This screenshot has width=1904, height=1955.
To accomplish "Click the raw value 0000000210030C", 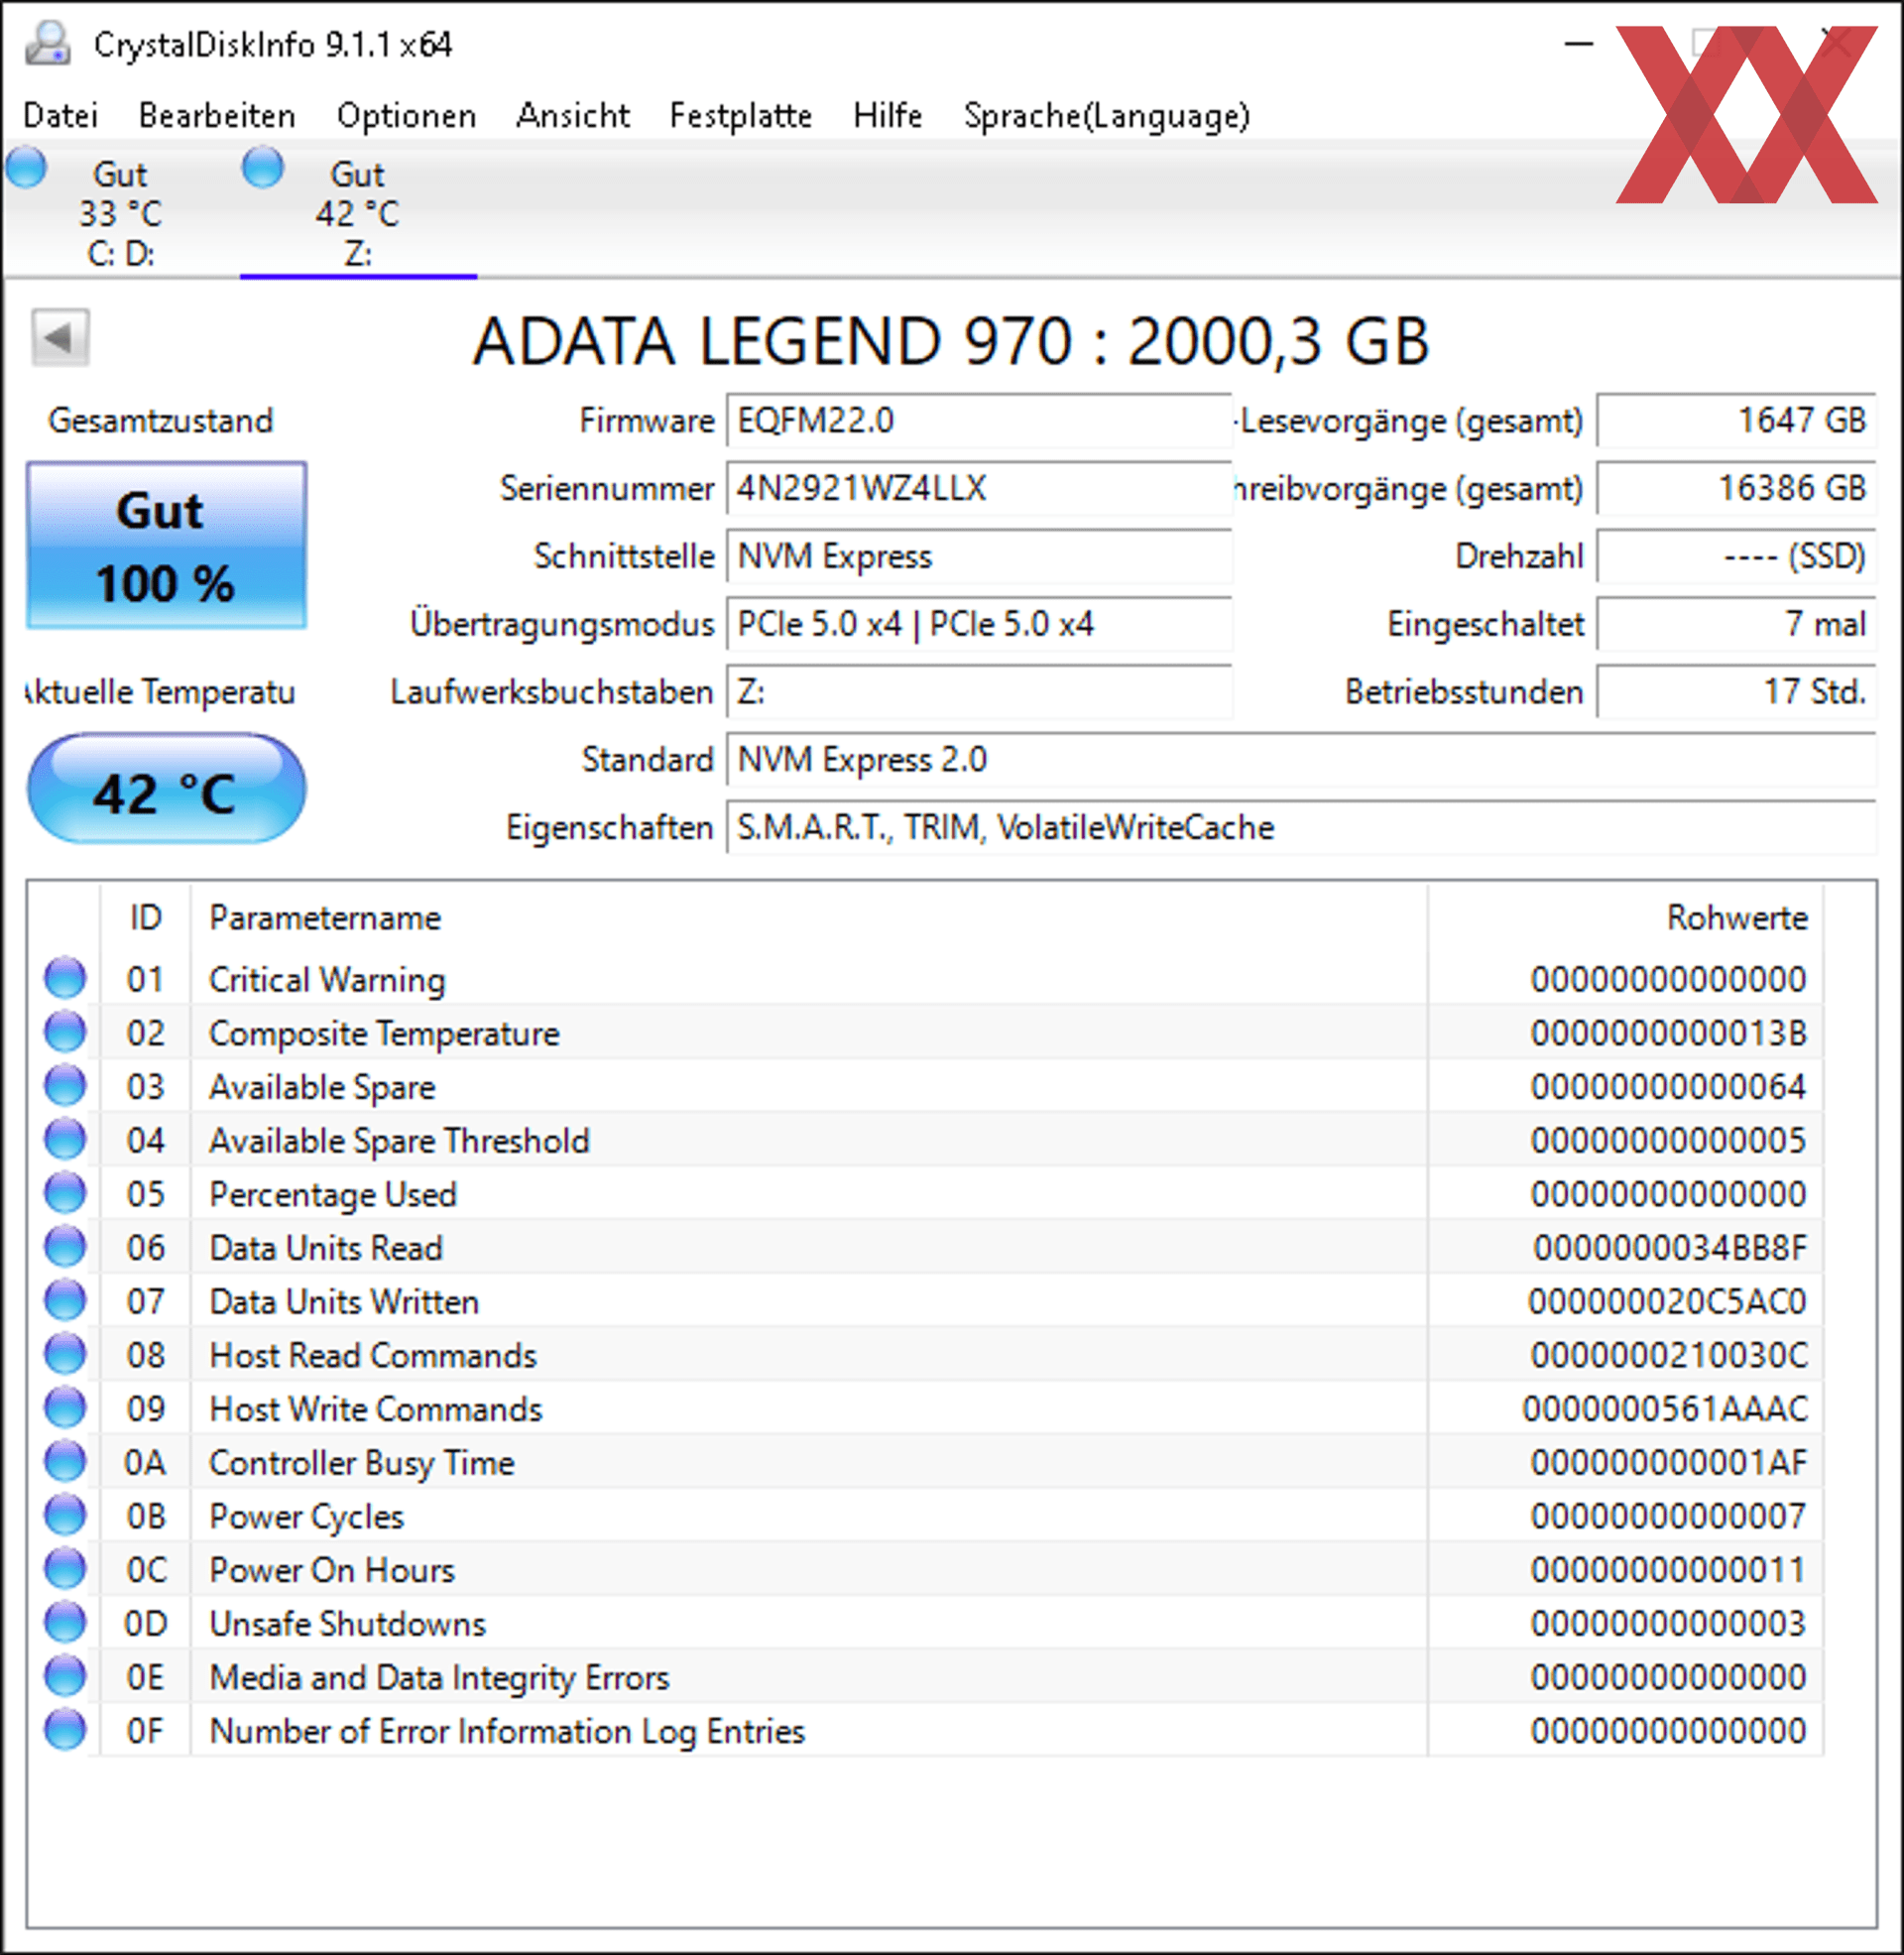I will click(1669, 1356).
